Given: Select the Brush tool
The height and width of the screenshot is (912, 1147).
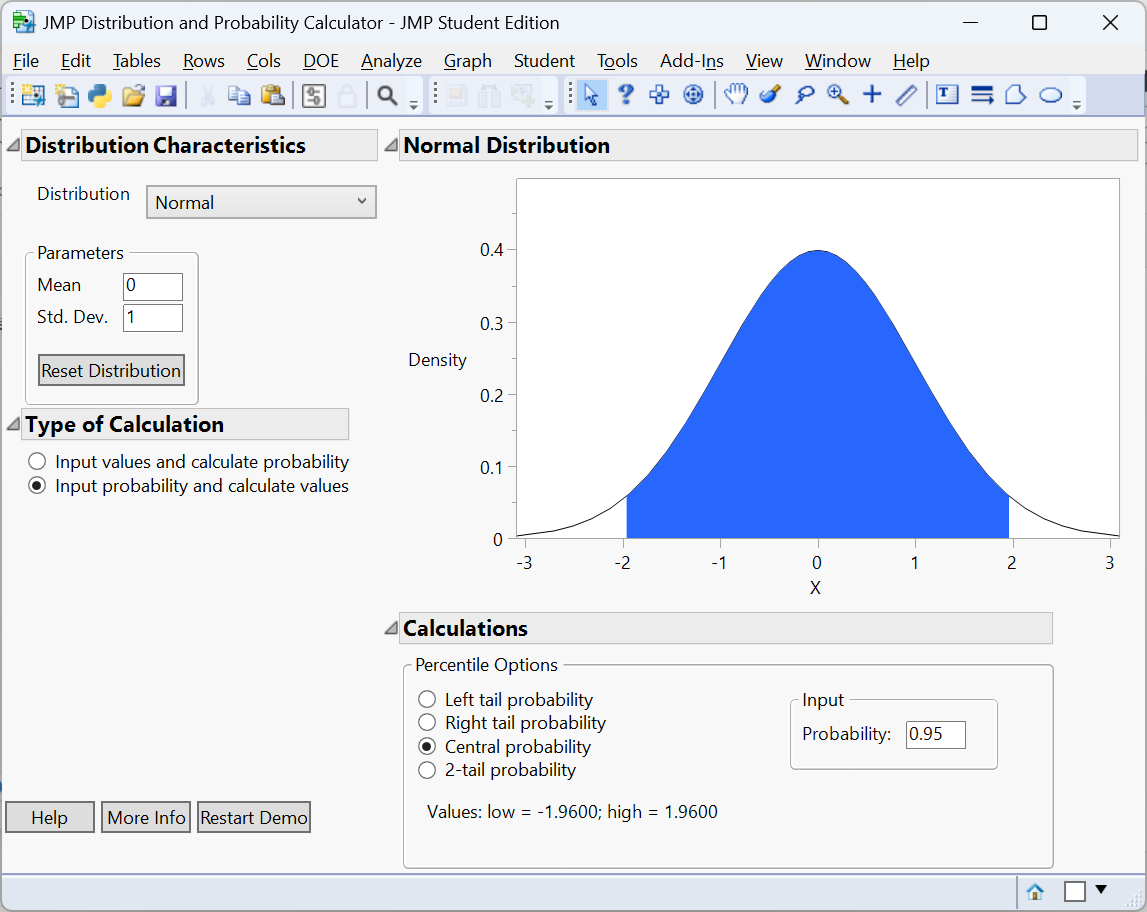Looking at the screenshot, I should pyautogui.click(x=770, y=95).
